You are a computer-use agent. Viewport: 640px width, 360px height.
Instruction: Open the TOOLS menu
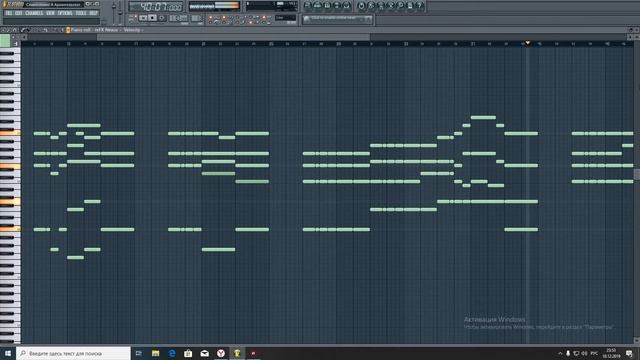click(81, 13)
